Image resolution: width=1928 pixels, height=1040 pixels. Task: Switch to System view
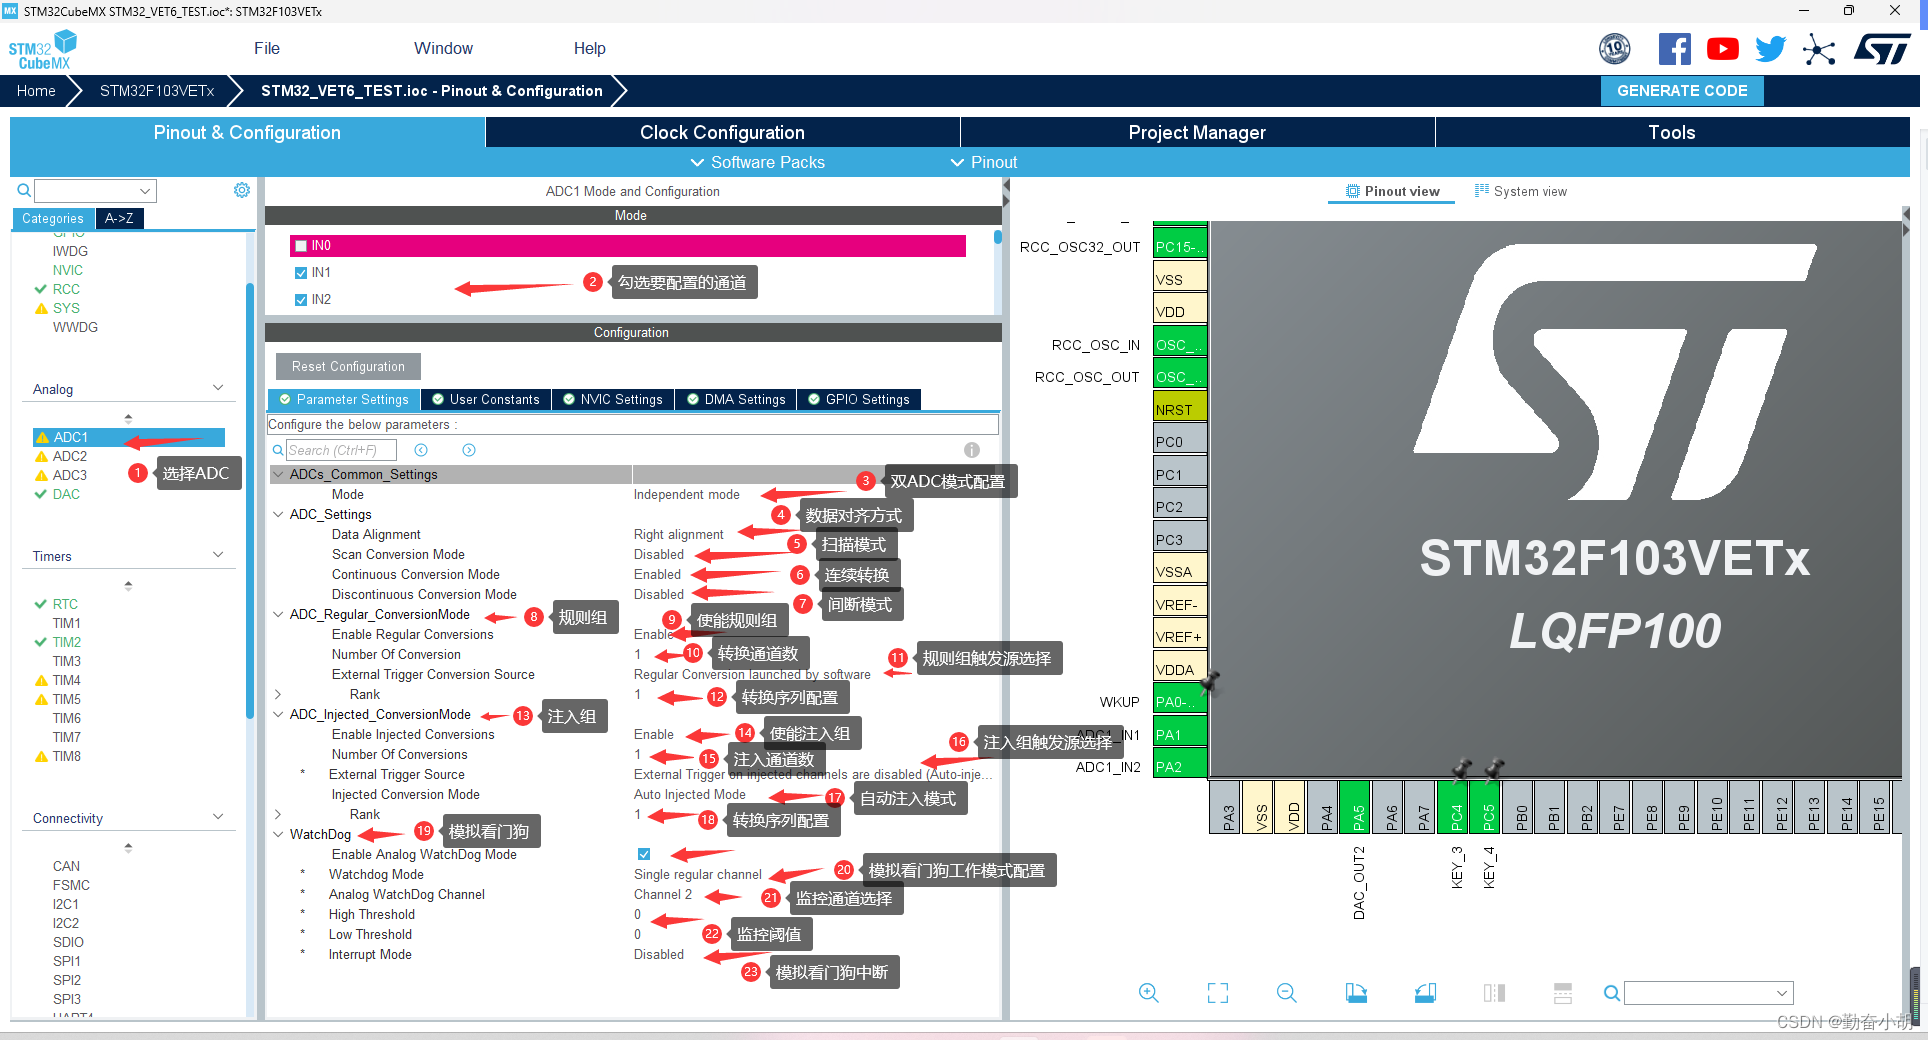click(x=1521, y=191)
